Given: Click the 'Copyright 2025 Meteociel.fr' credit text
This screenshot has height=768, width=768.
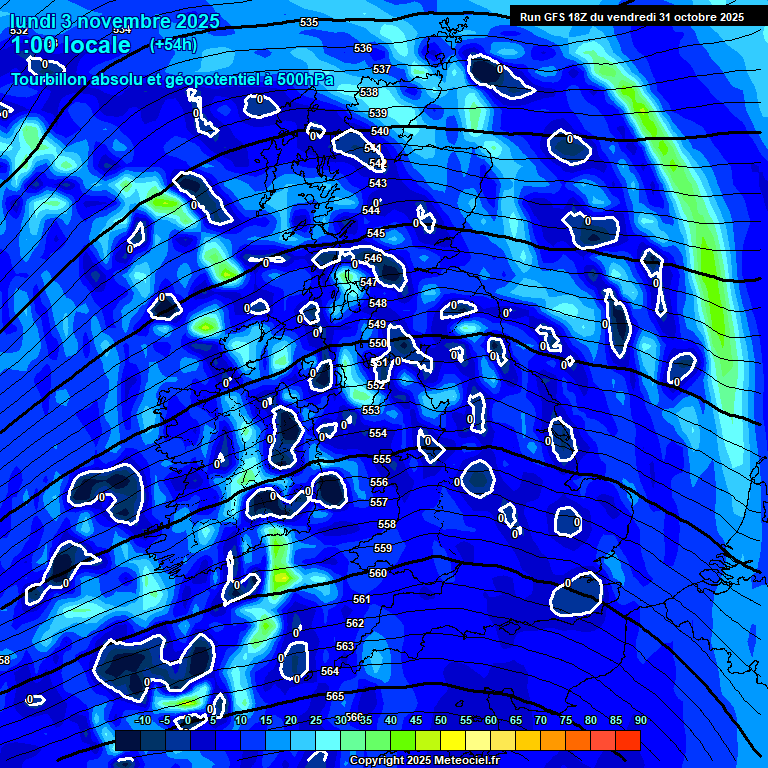Looking at the screenshot, I should [425, 760].
